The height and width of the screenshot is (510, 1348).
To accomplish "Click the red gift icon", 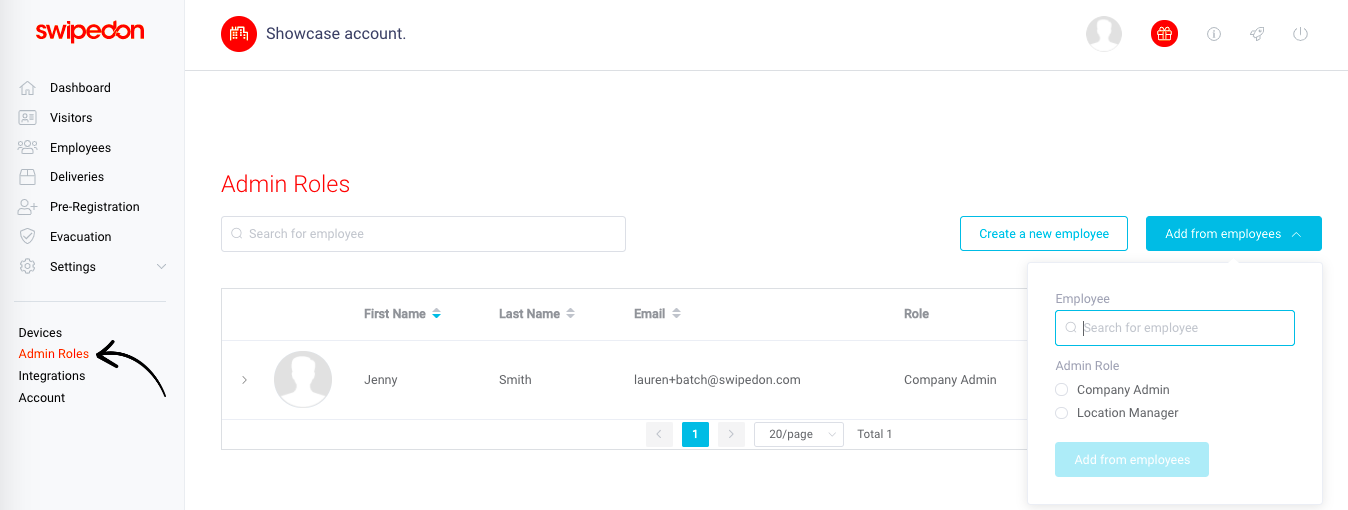I will (x=1164, y=34).
